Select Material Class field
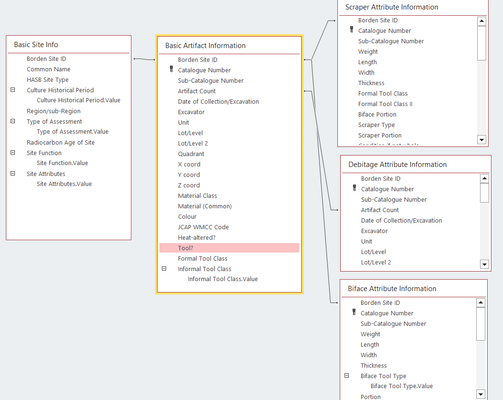 click(197, 196)
